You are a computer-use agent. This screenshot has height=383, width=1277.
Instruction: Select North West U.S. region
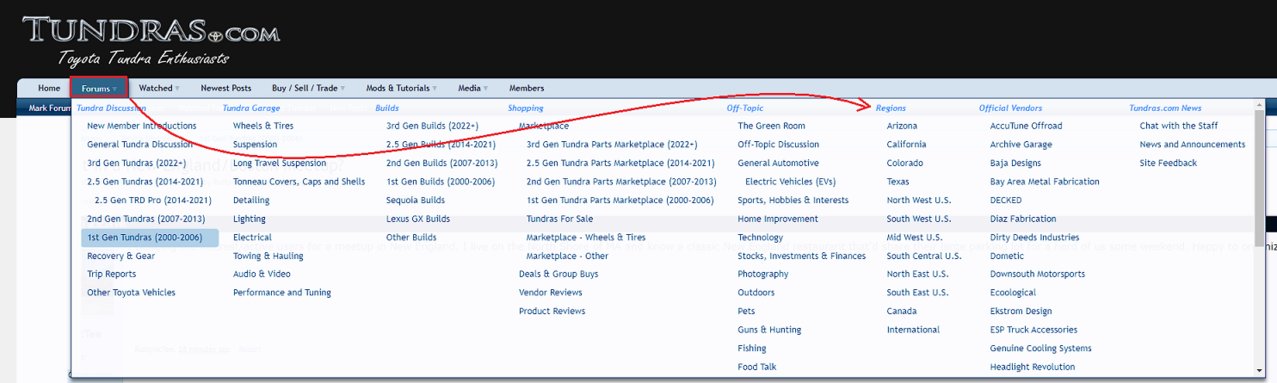click(918, 200)
